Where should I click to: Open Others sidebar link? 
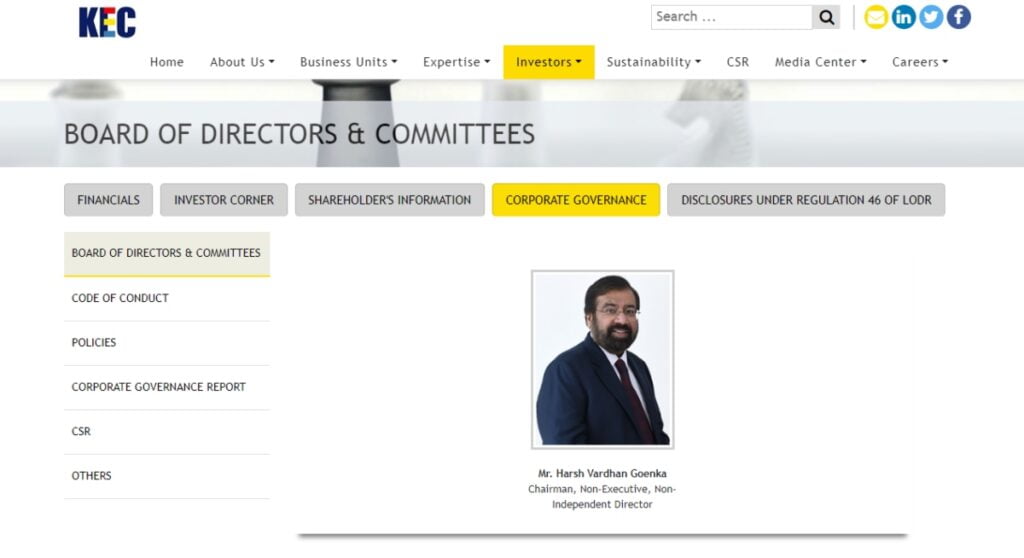tap(167, 476)
